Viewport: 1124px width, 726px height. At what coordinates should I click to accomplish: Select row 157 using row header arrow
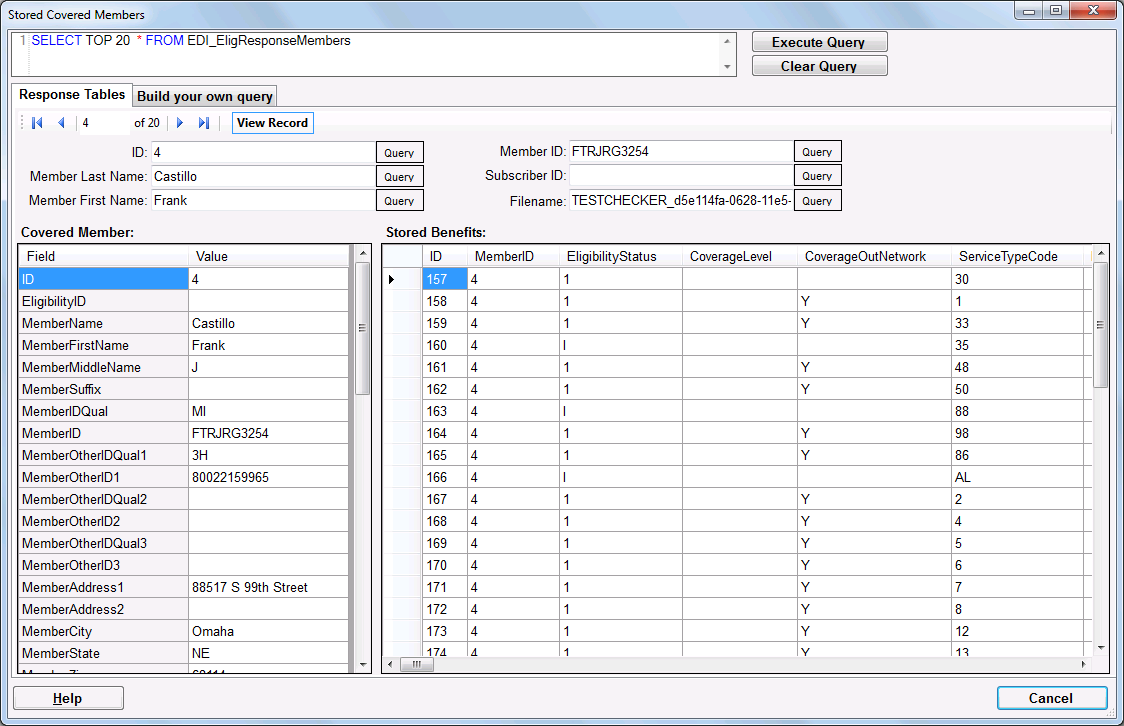click(x=393, y=279)
